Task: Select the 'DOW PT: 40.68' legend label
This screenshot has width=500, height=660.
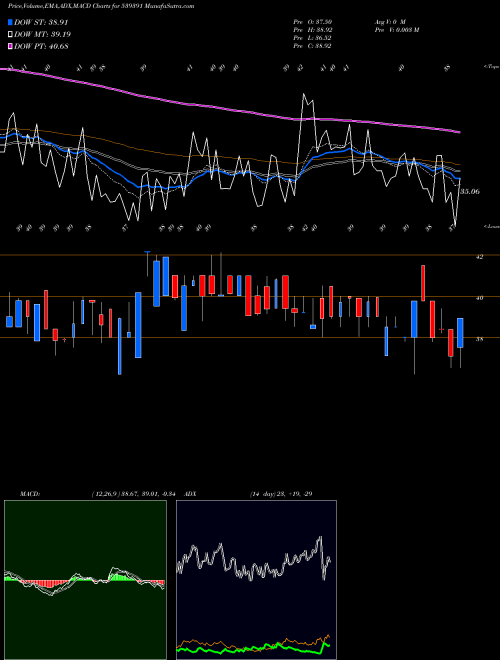Action: (41, 46)
